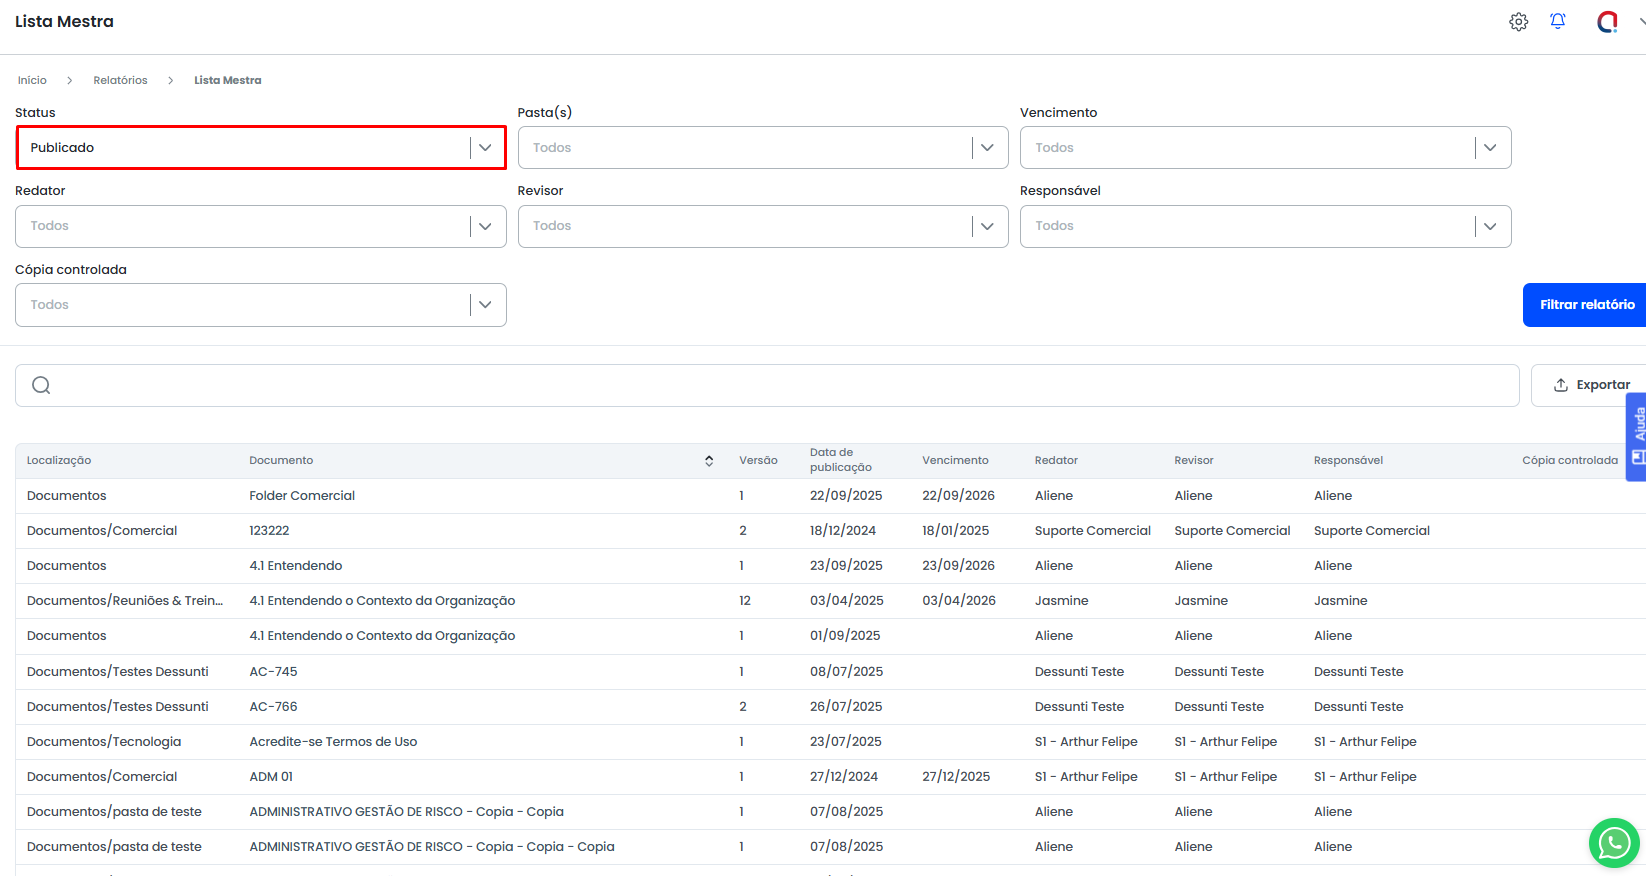Select the Folder Comercial document row
This screenshot has width=1646, height=876.
[302, 496]
